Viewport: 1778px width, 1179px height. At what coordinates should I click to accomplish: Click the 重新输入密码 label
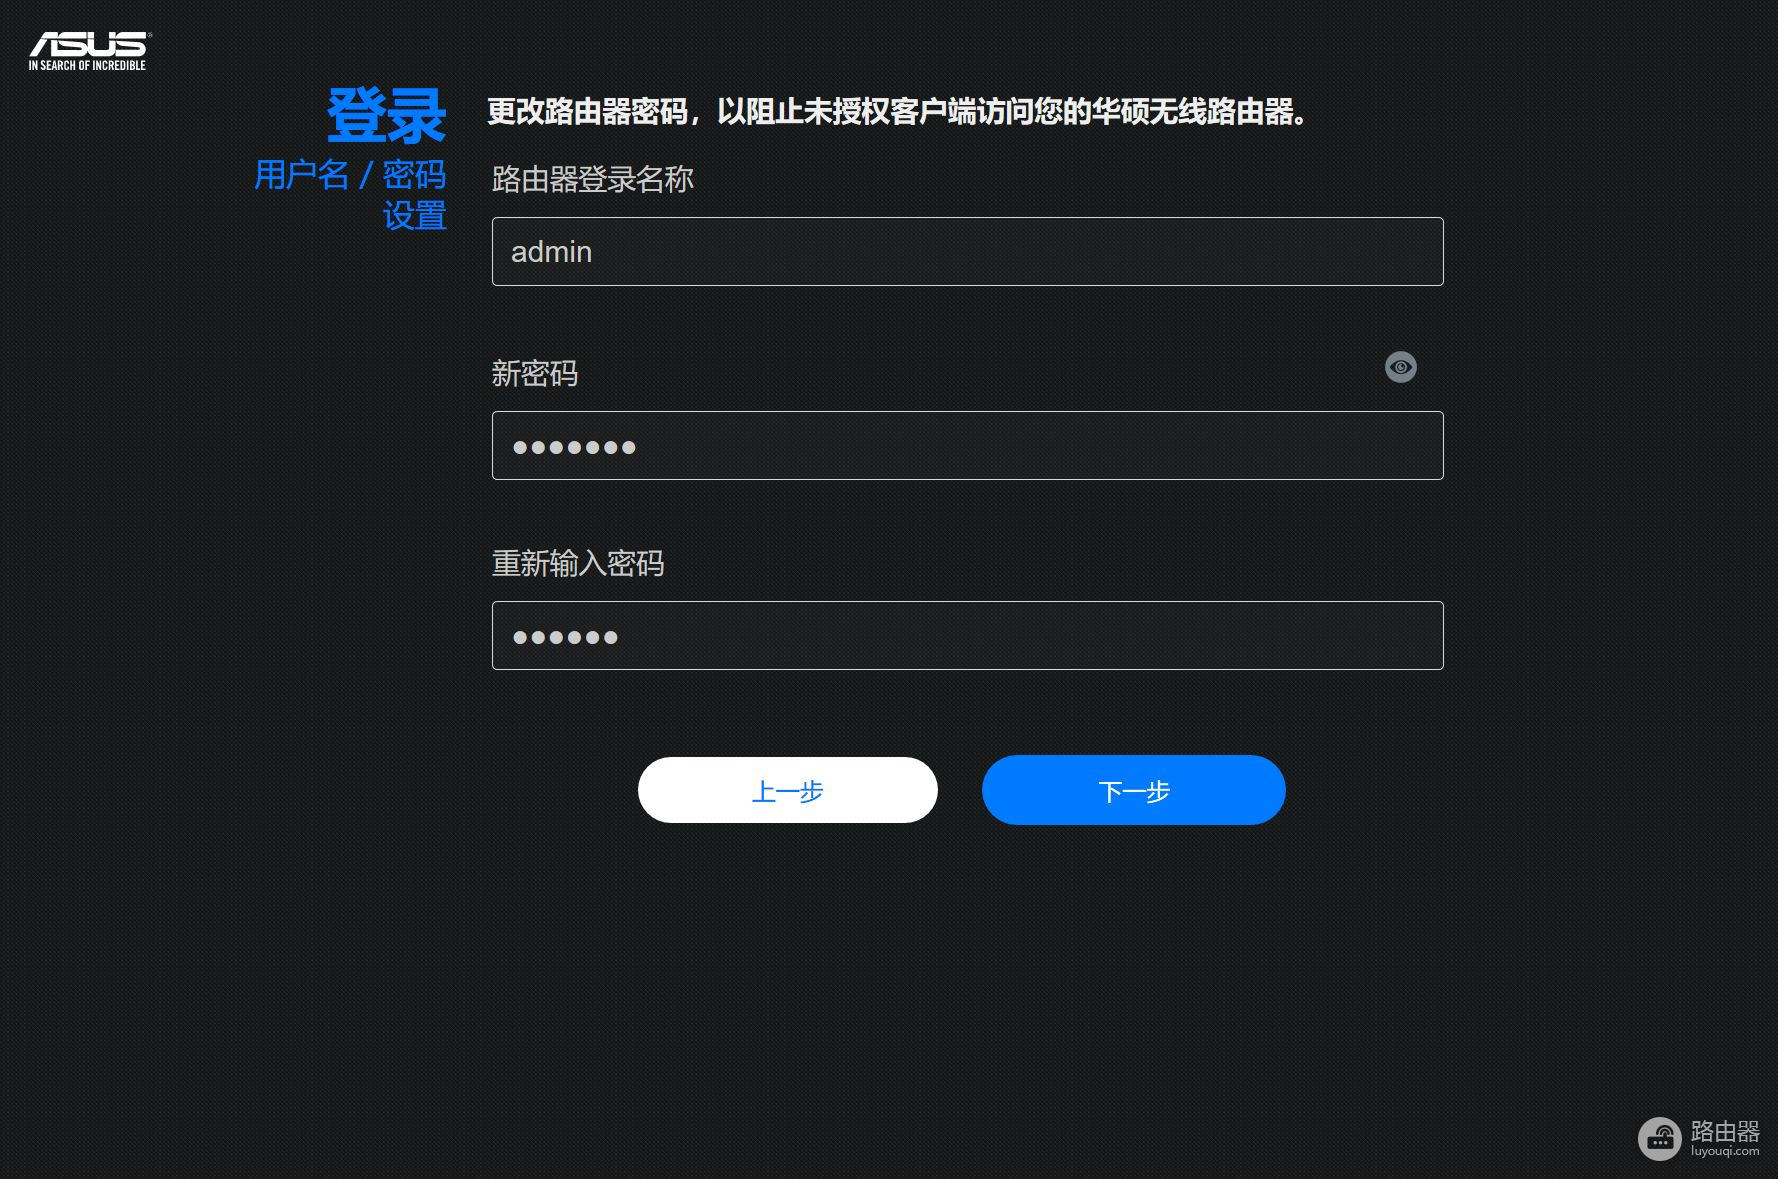(578, 563)
